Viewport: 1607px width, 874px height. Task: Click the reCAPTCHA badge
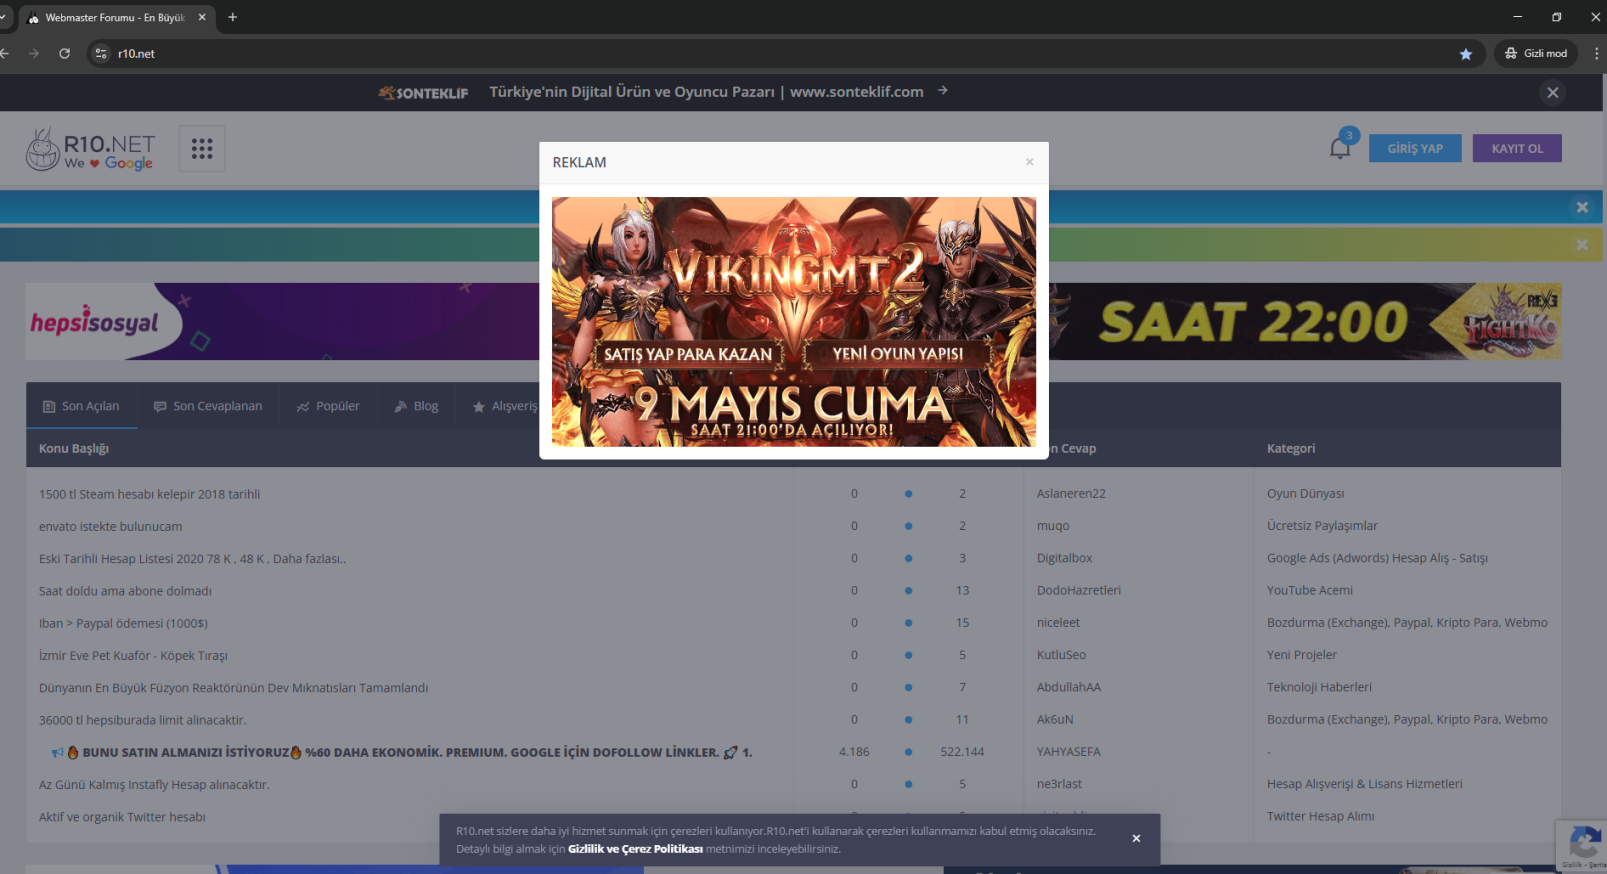[x=1582, y=845]
